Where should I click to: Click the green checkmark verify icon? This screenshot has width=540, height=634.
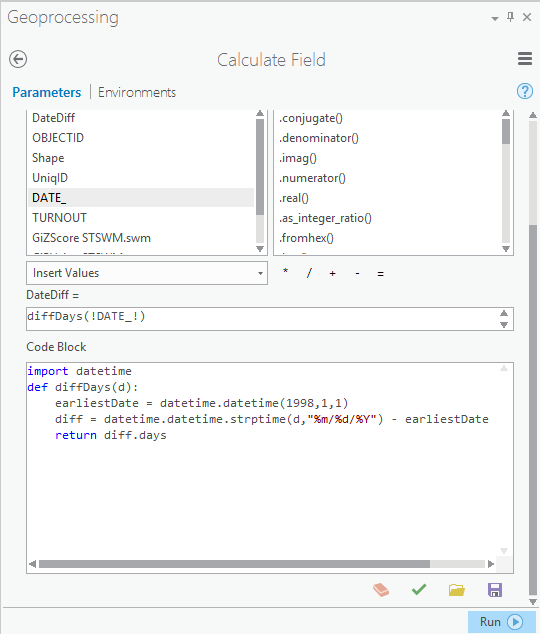click(419, 590)
